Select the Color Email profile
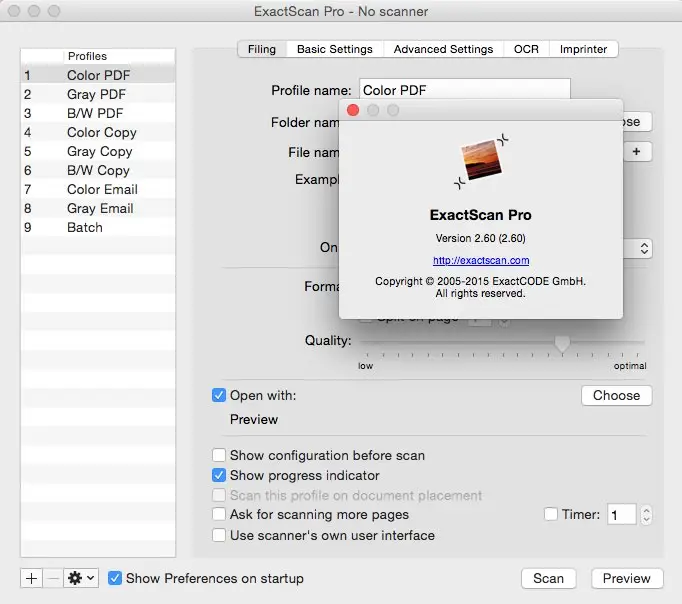The image size is (682, 604). coord(98,190)
